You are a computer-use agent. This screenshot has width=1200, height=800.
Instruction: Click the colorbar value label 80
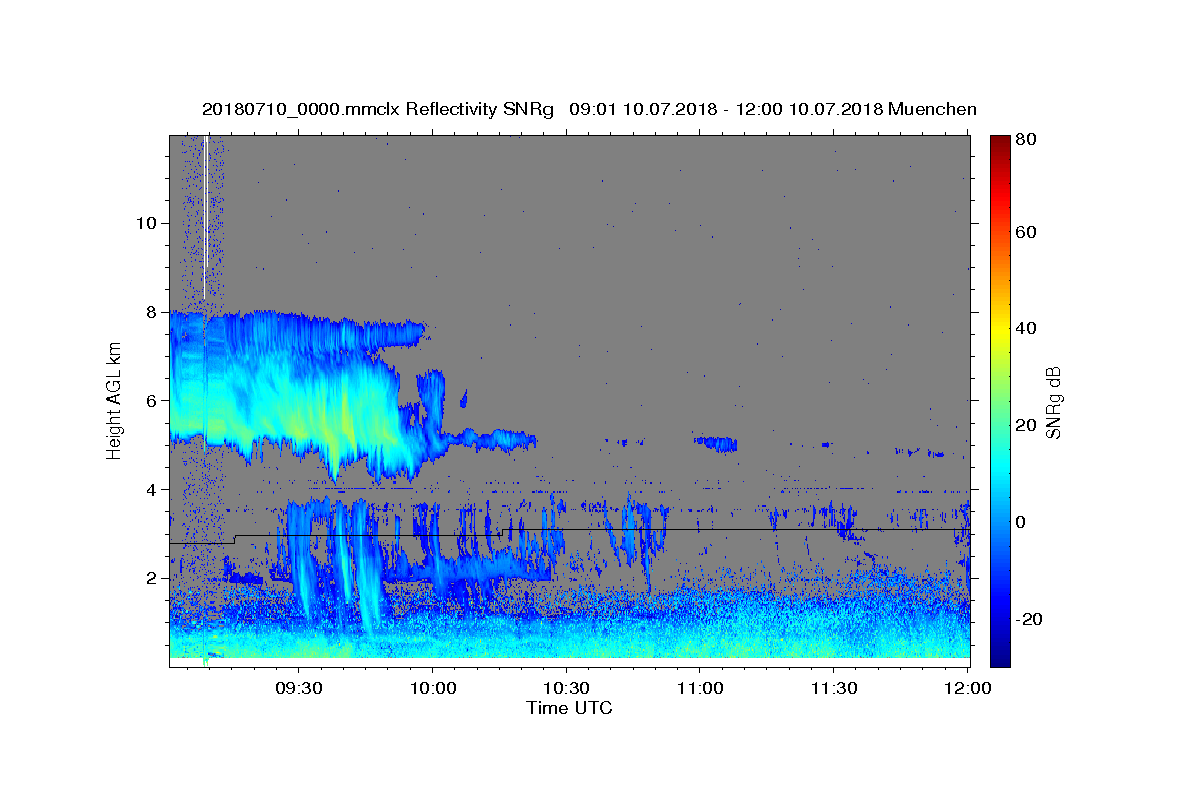pos(1026,139)
